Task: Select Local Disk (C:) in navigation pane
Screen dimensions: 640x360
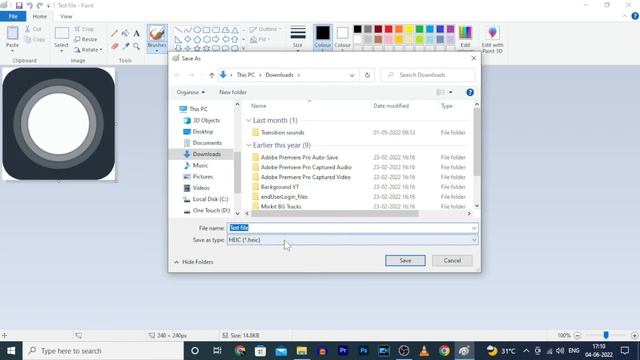Action: [205, 199]
